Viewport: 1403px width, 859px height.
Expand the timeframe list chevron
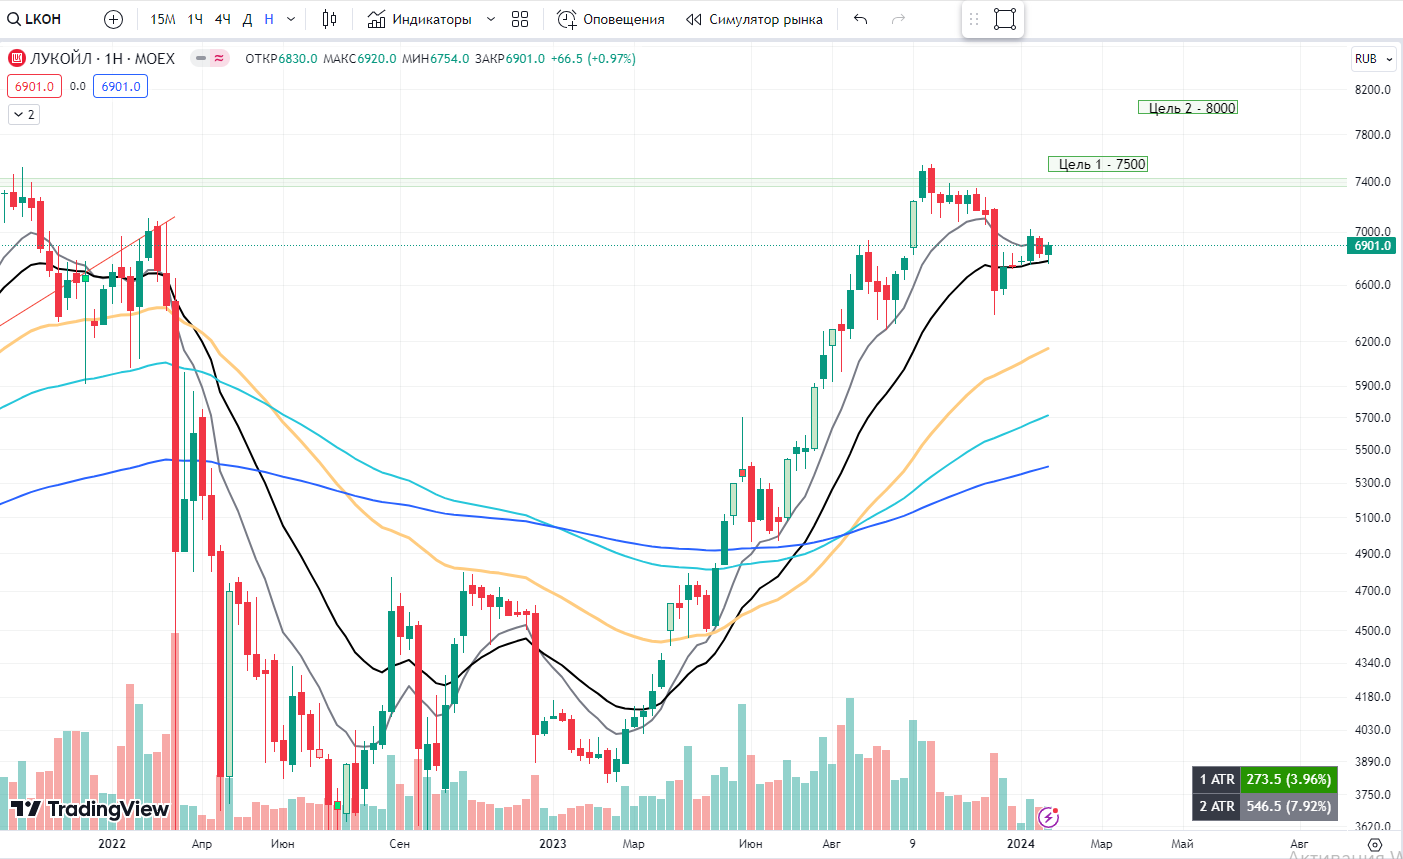291,19
